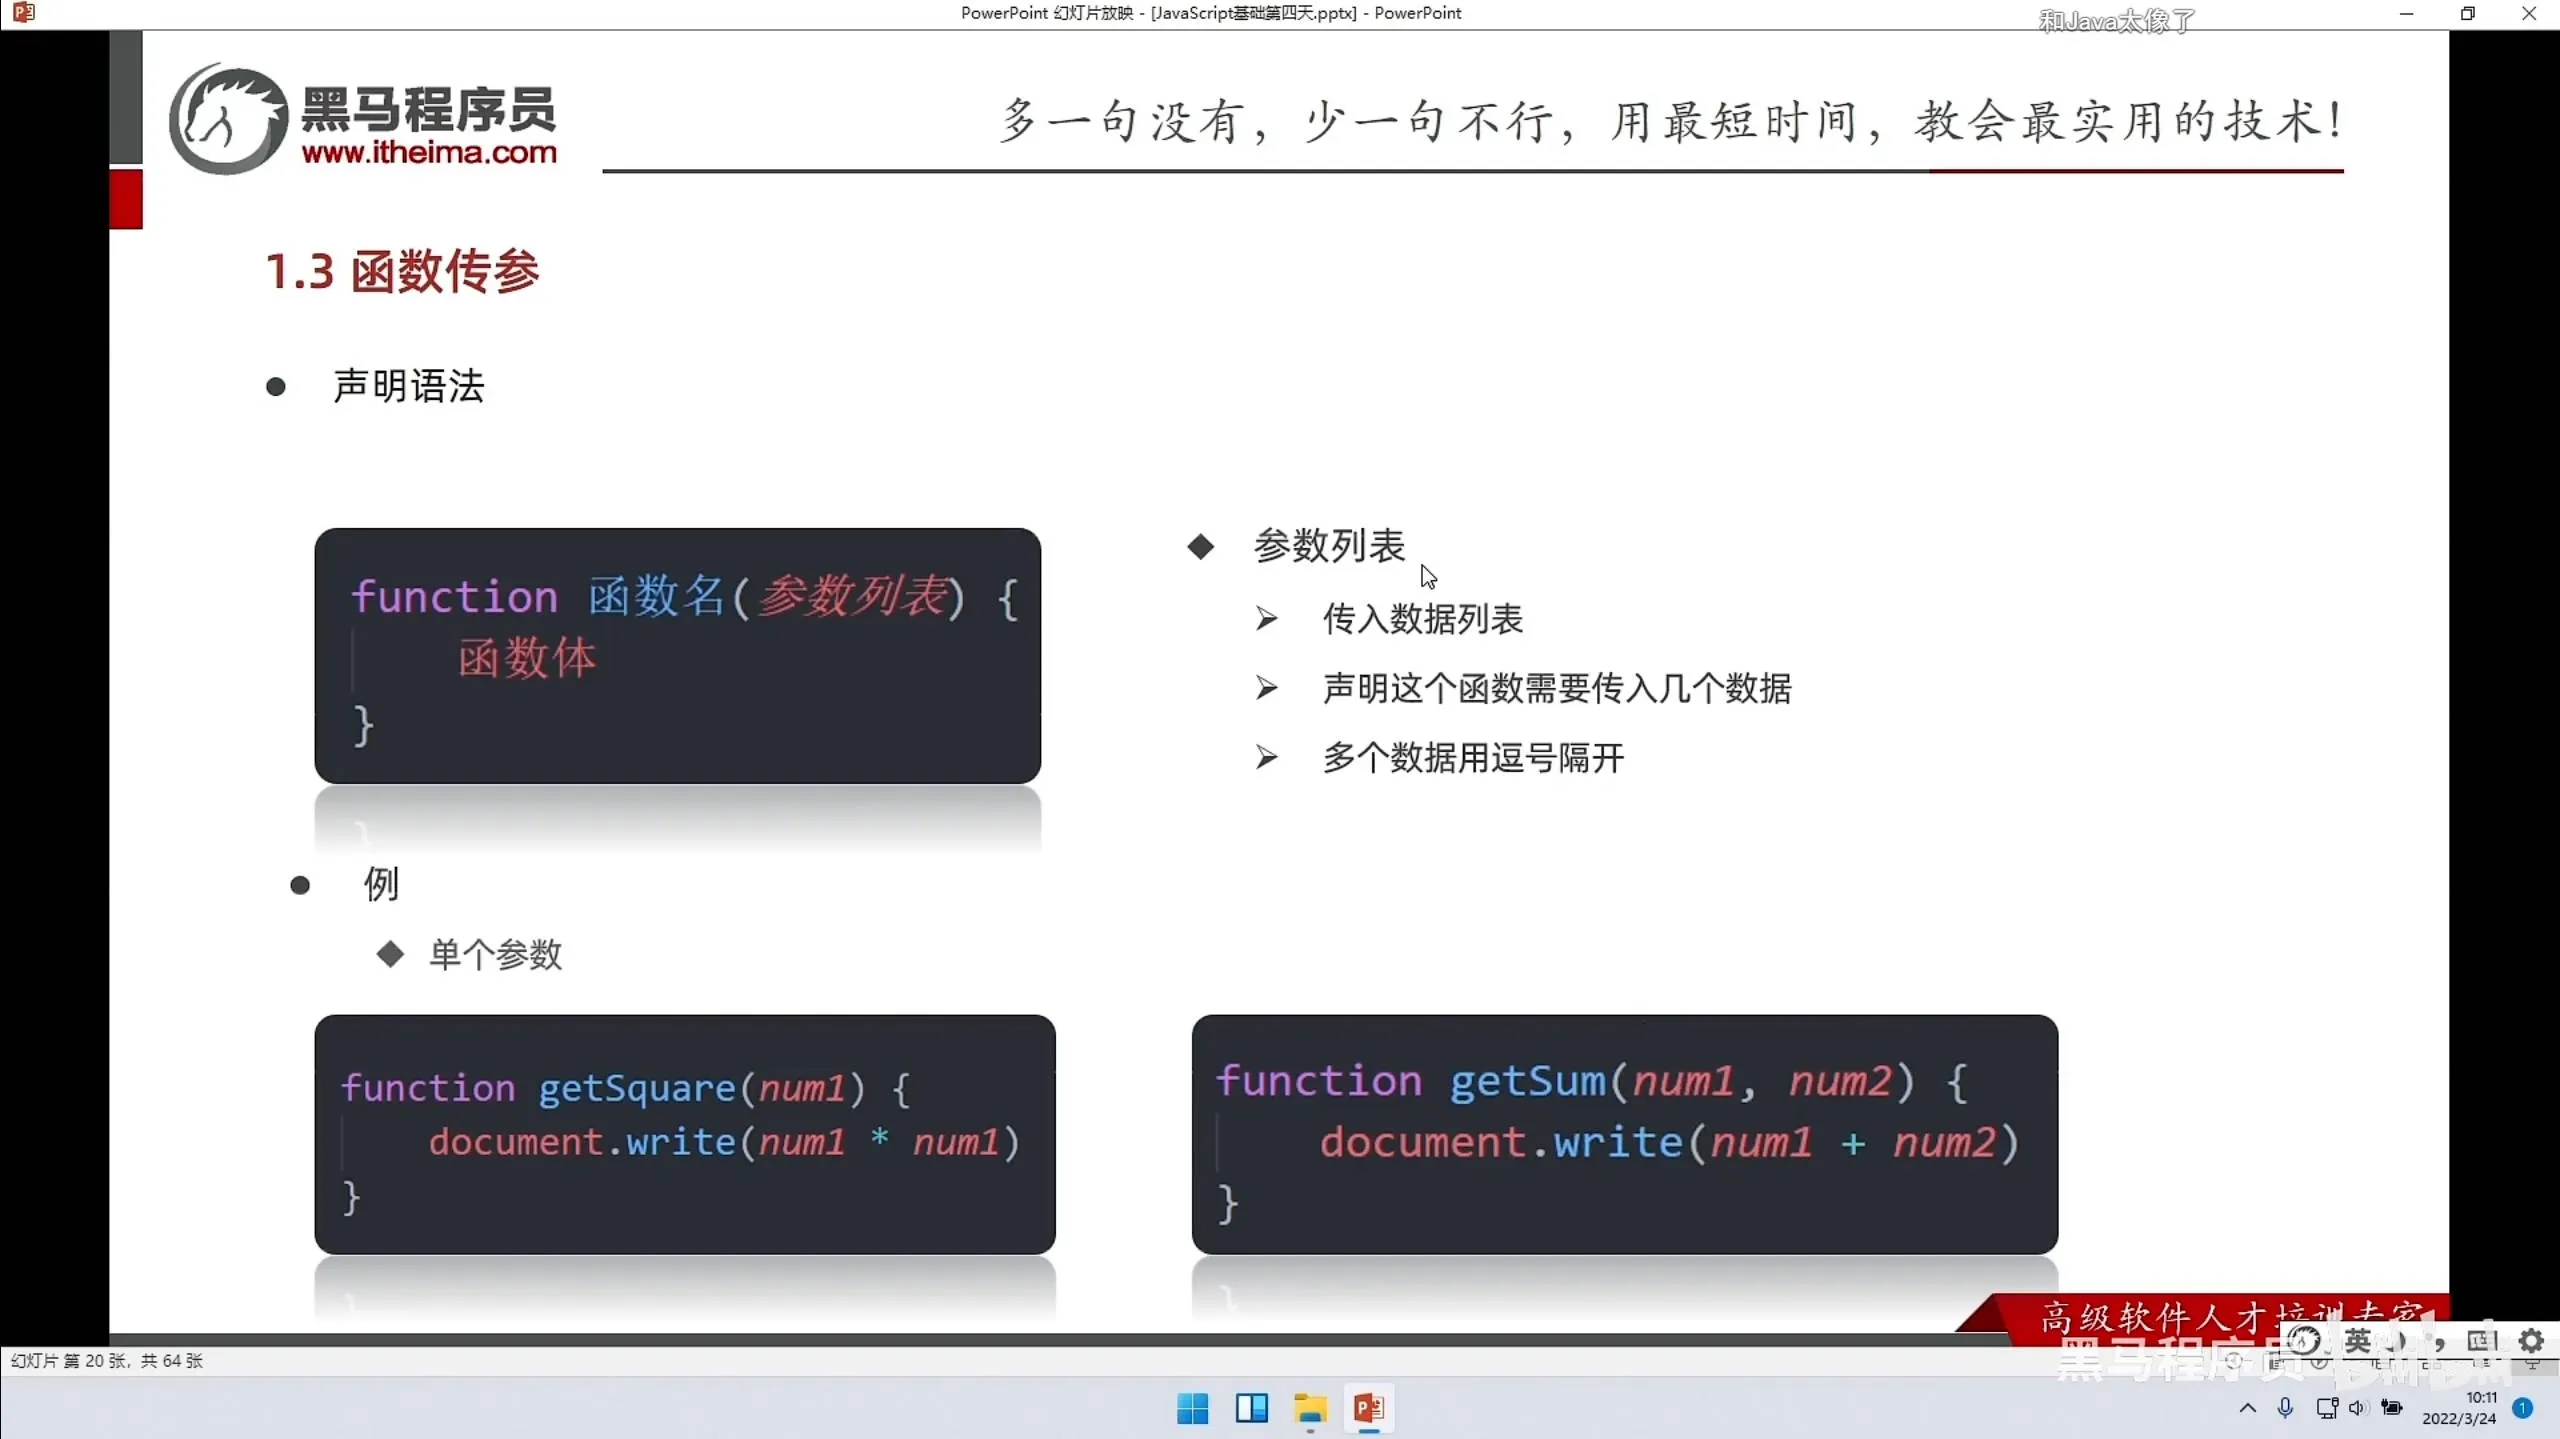This screenshot has width=2560, height=1439.
Task: Open File Explorer from the taskbar
Action: coord(1310,1408)
